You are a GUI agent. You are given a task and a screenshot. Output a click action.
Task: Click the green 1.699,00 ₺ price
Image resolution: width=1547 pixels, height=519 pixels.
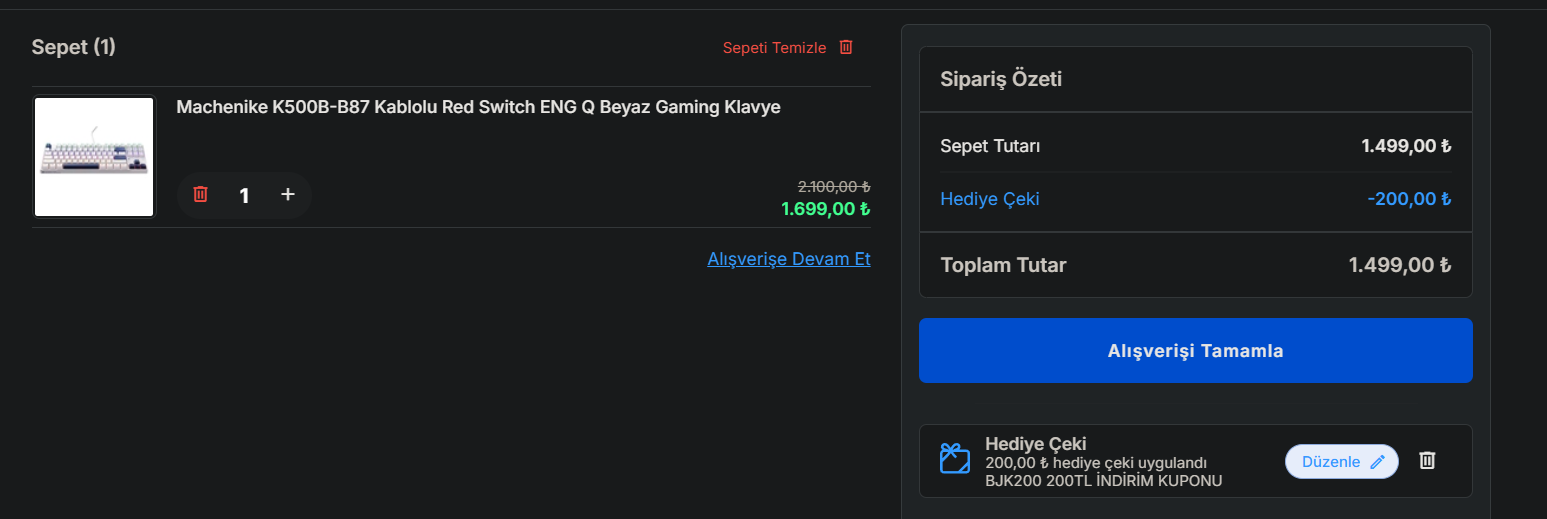pos(825,209)
